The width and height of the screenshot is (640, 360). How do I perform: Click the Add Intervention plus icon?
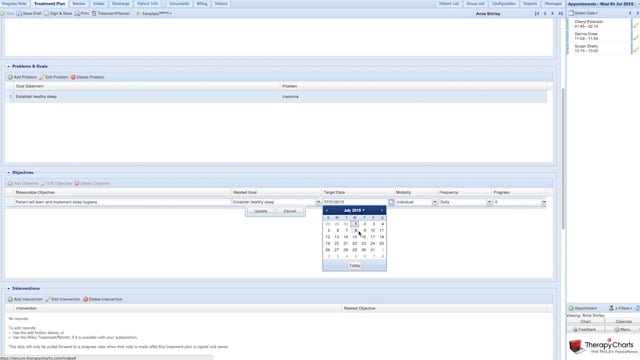click(x=10, y=299)
